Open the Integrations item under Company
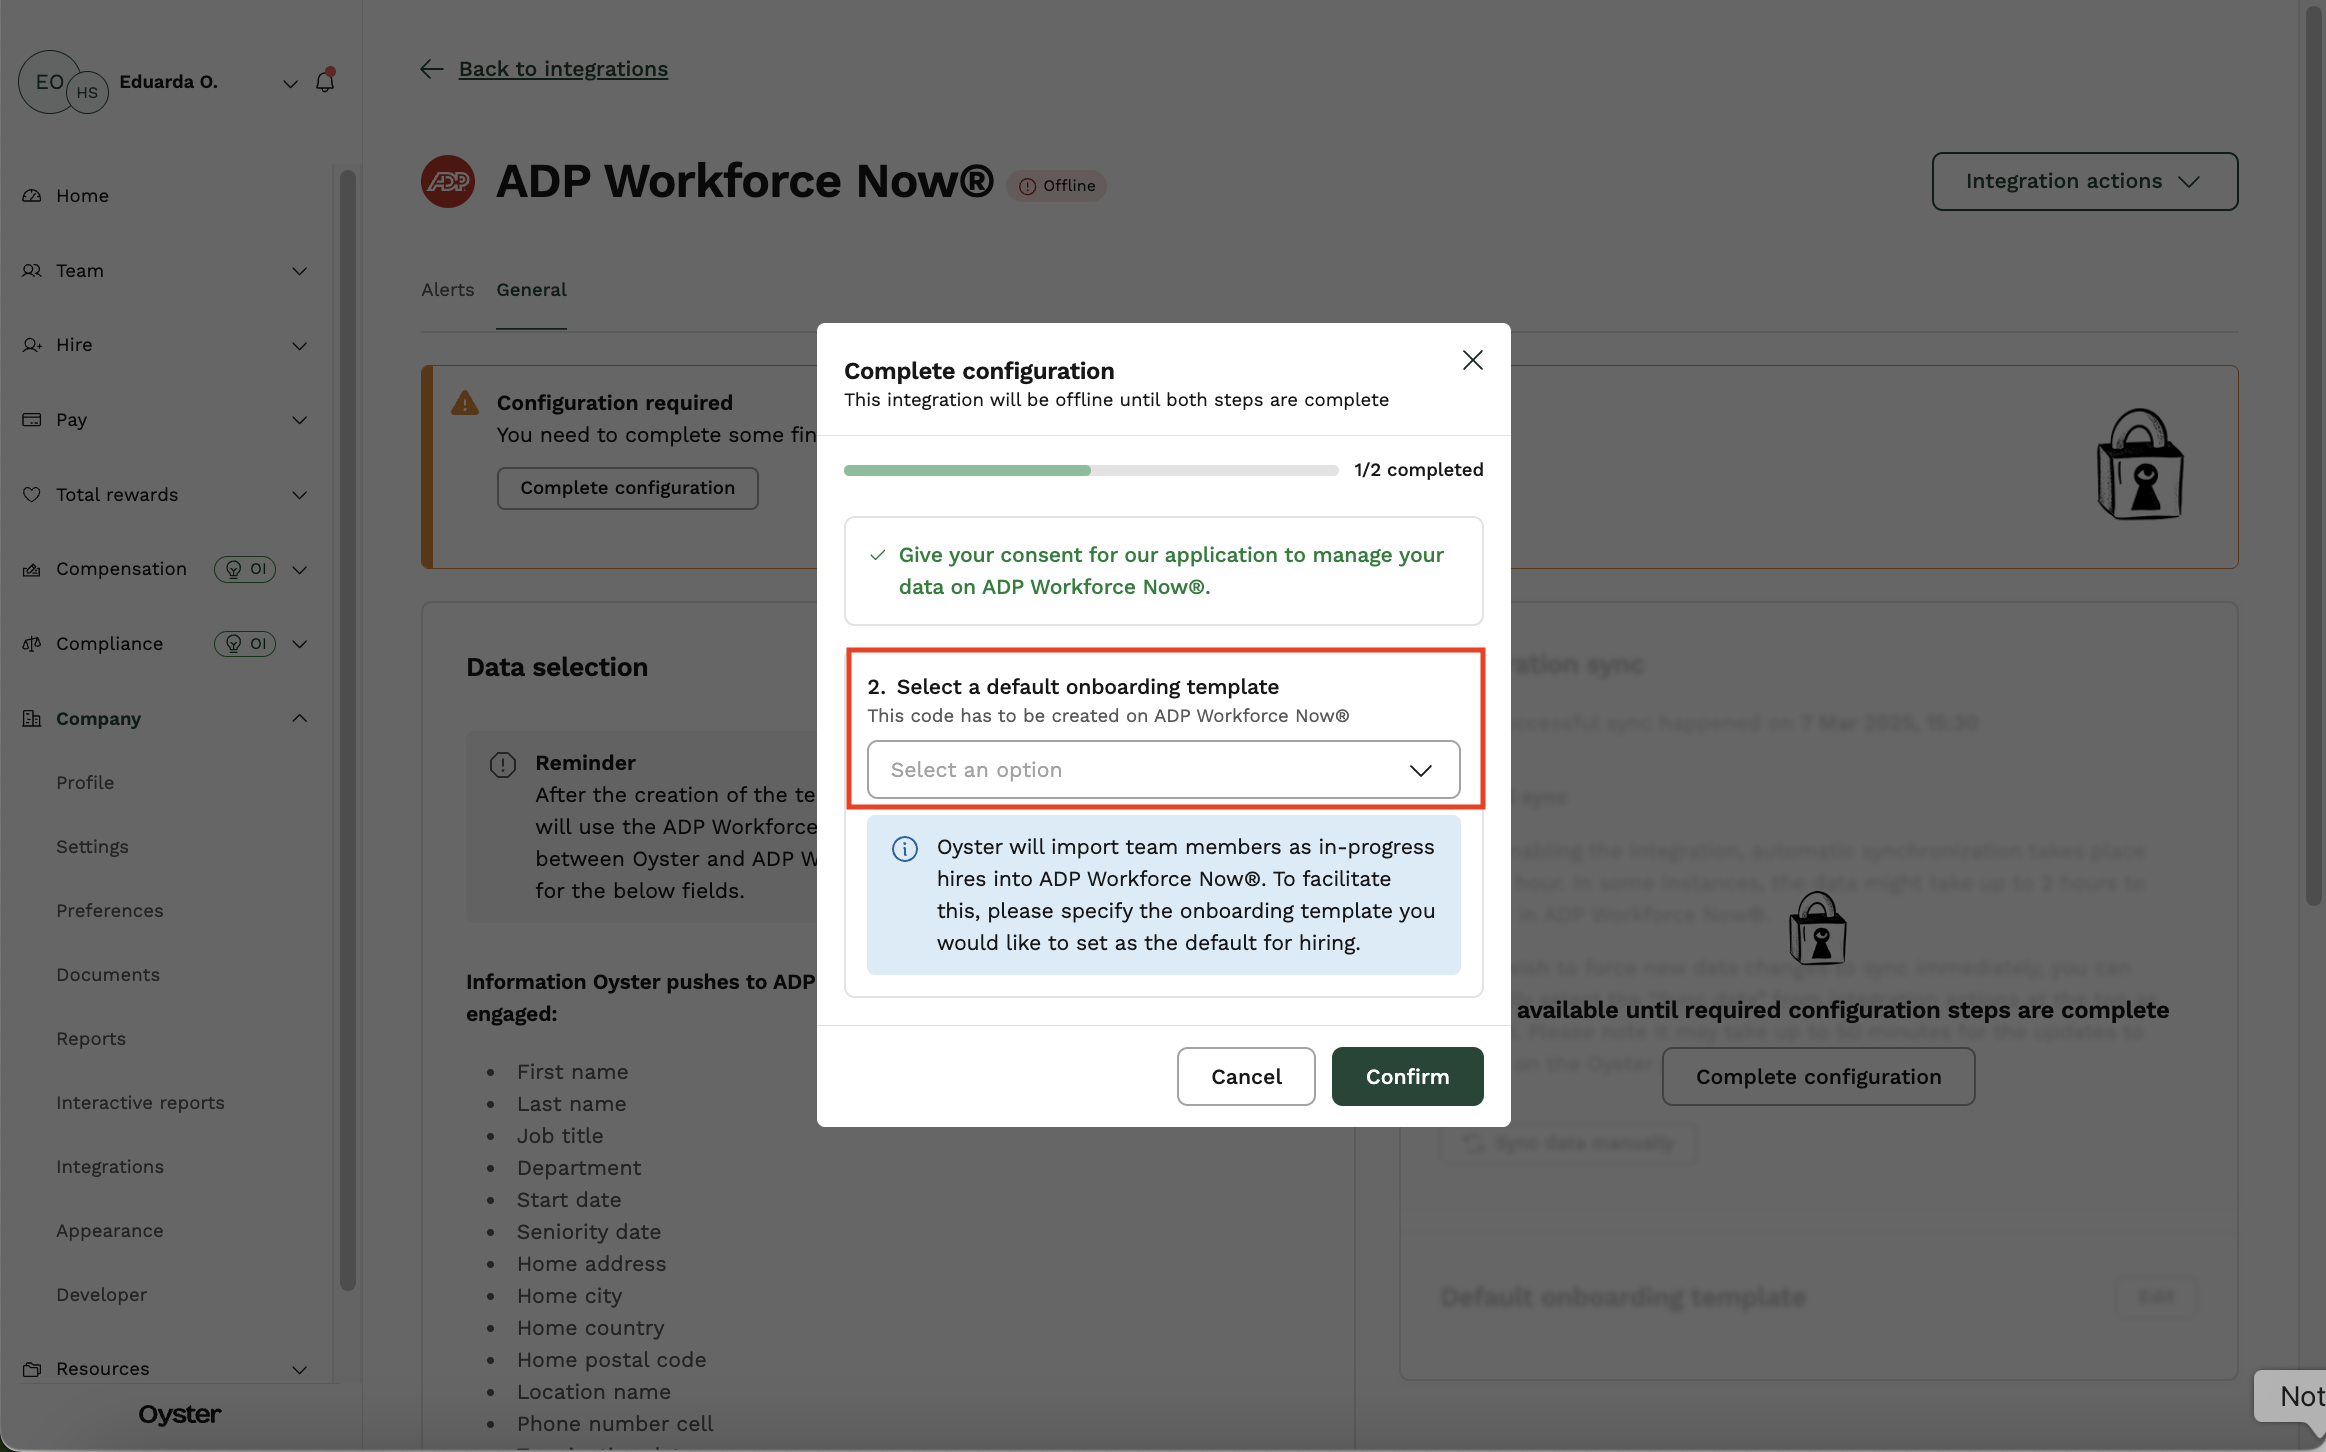Viewport: 2326px width, 1452px height. [x=110, y=1166]
